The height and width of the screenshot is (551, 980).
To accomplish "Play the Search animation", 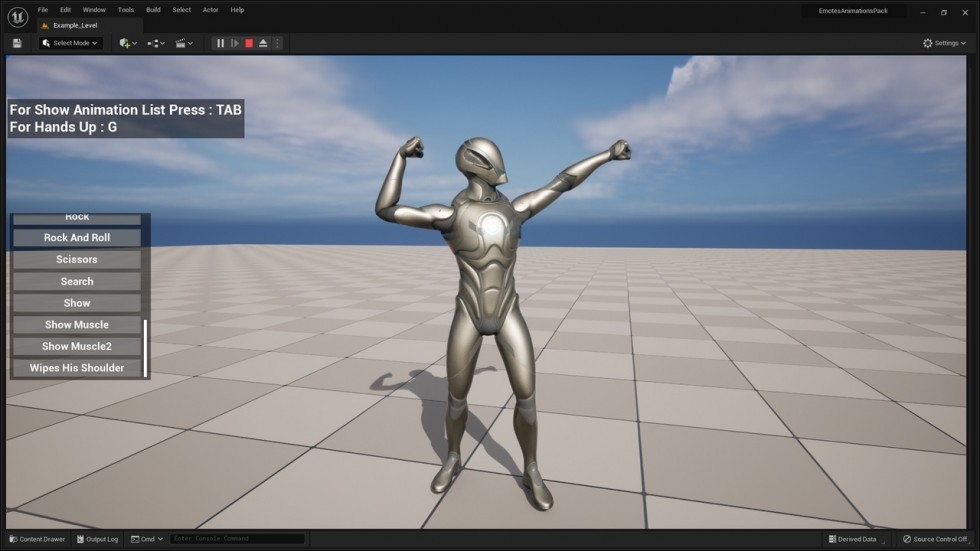I will (x=77, y=281).
